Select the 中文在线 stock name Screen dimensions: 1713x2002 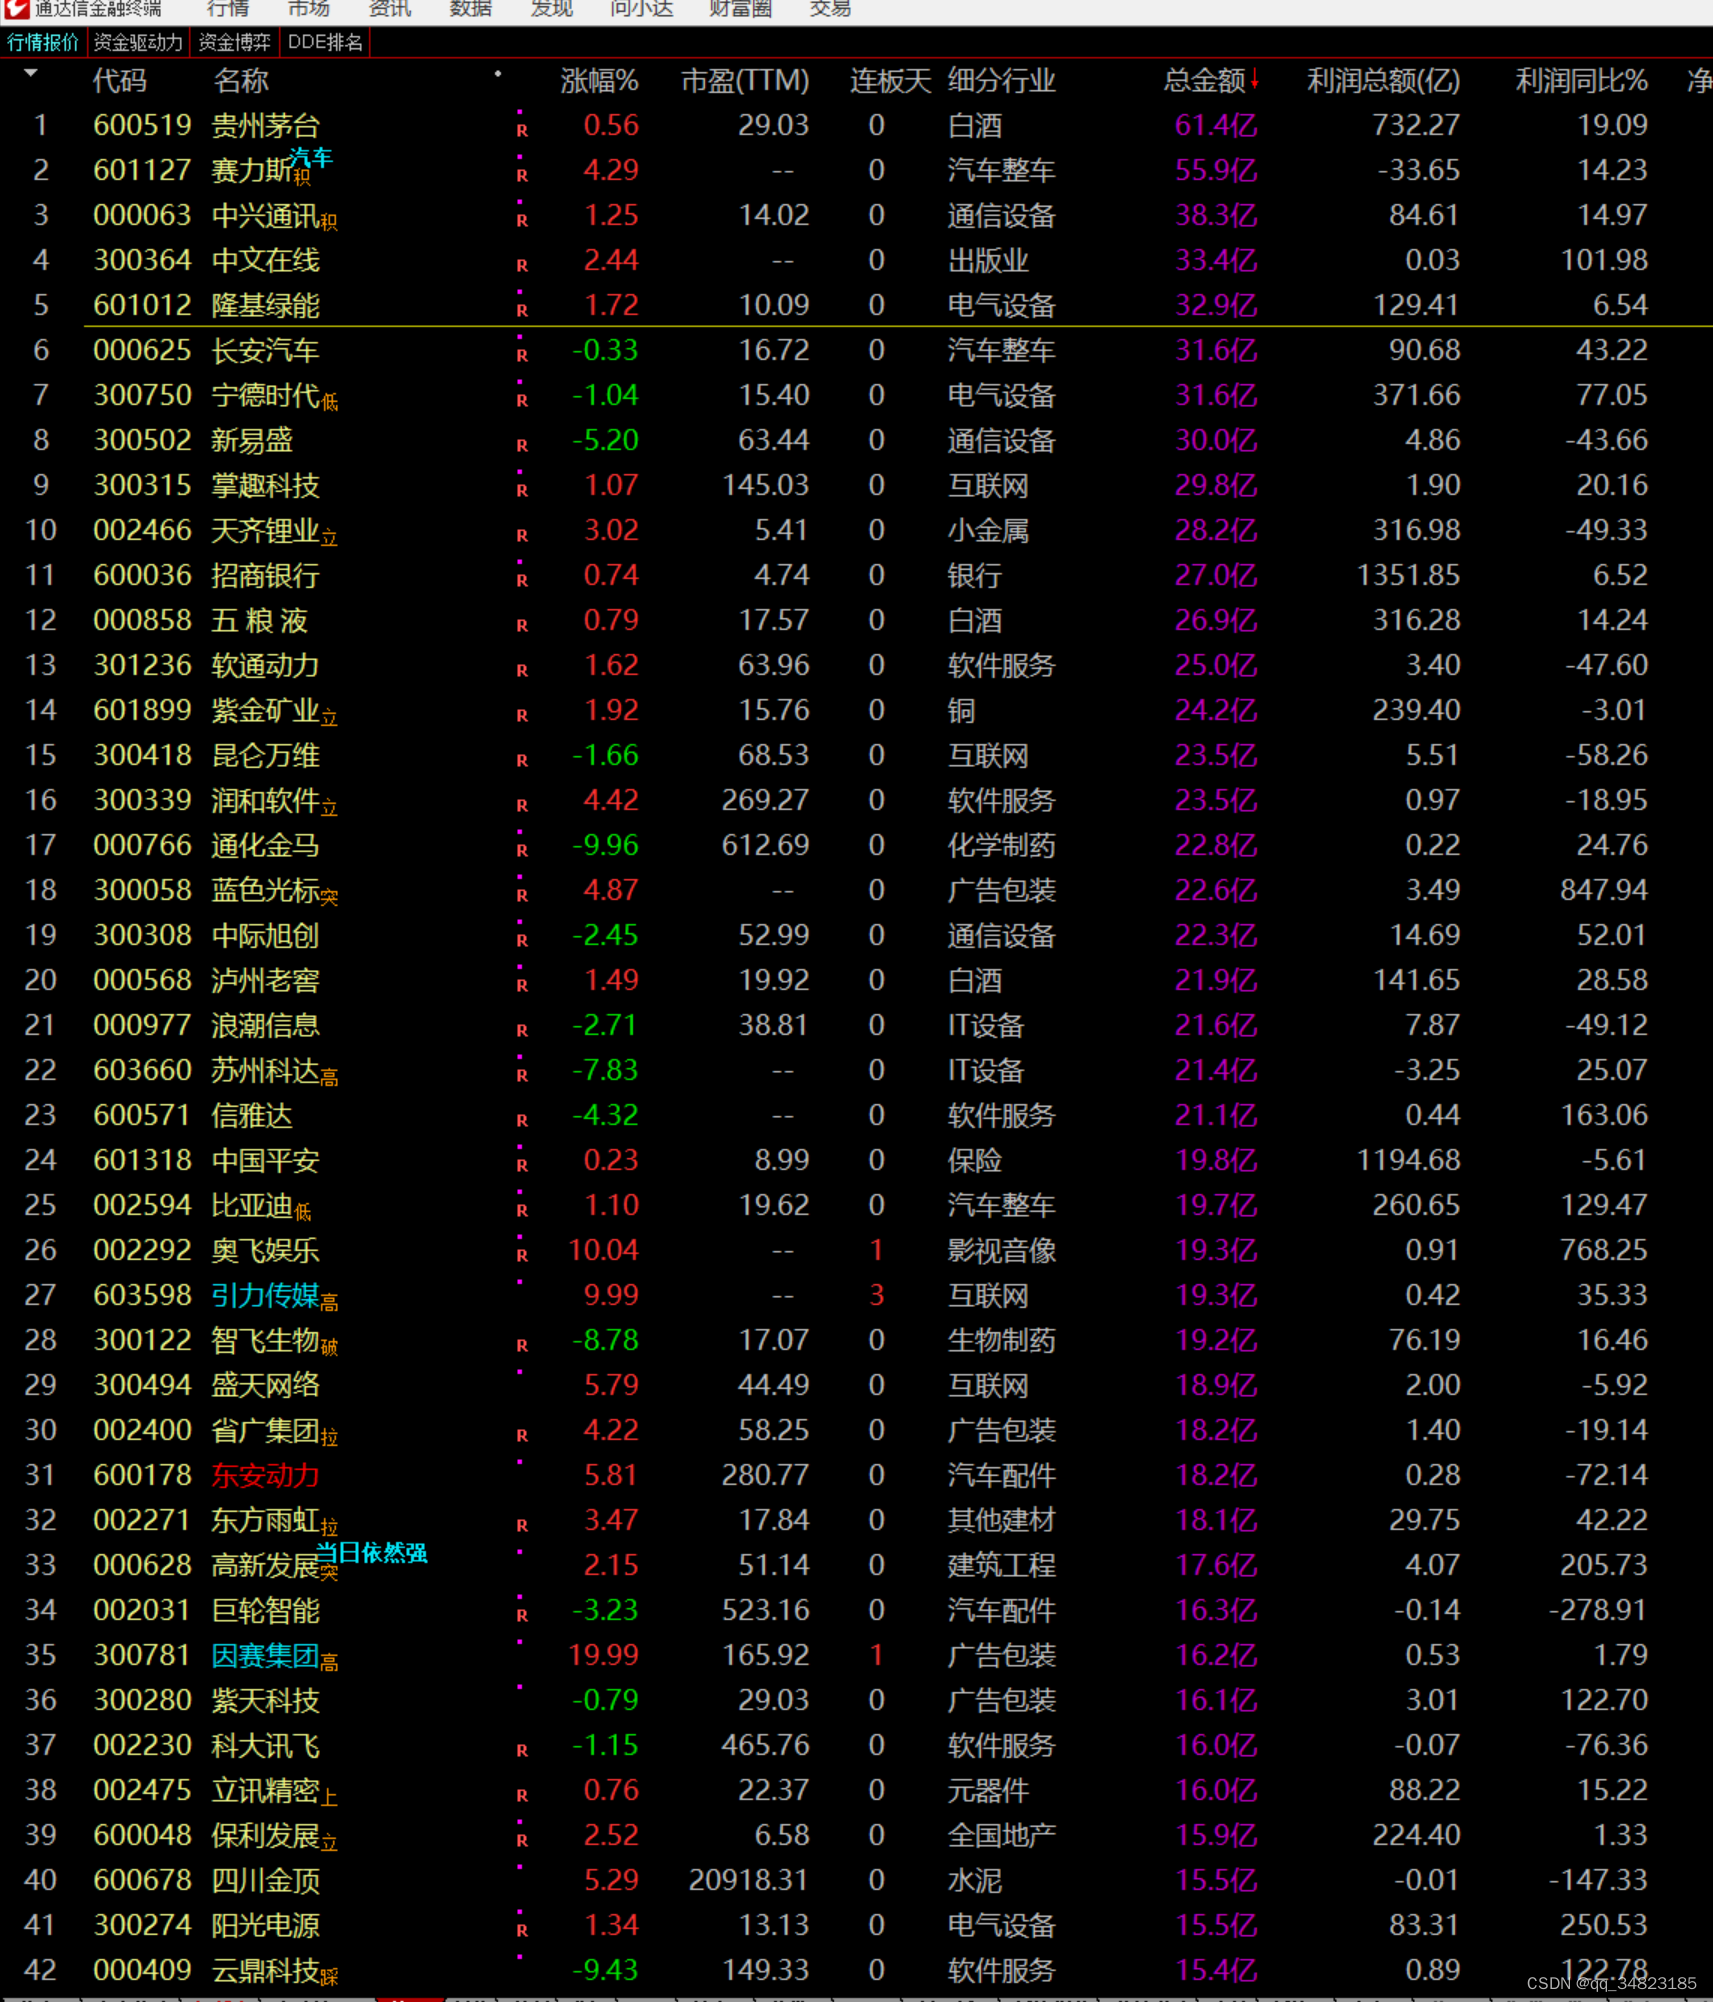click(265, 260)
